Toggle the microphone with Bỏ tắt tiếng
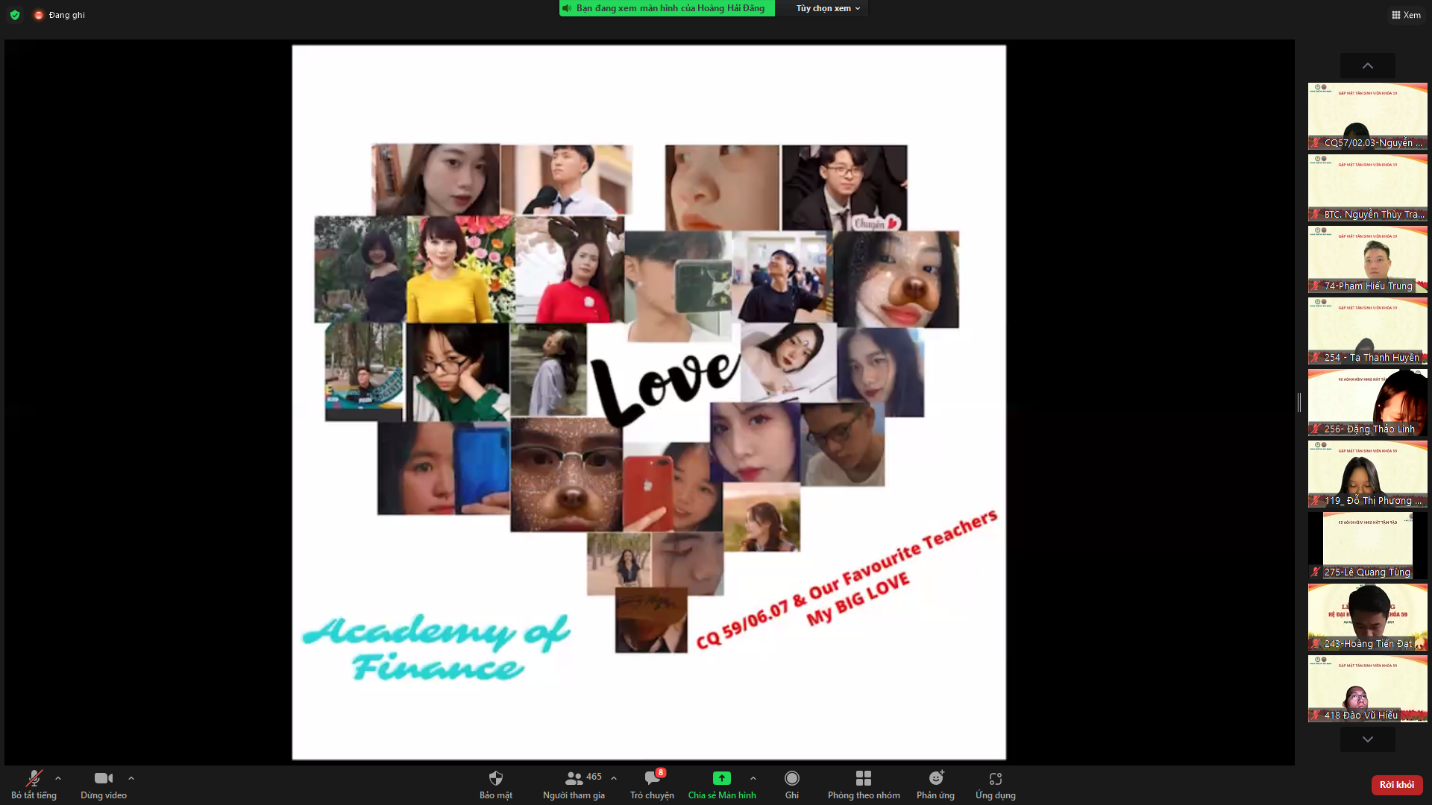 pos(34,779)
